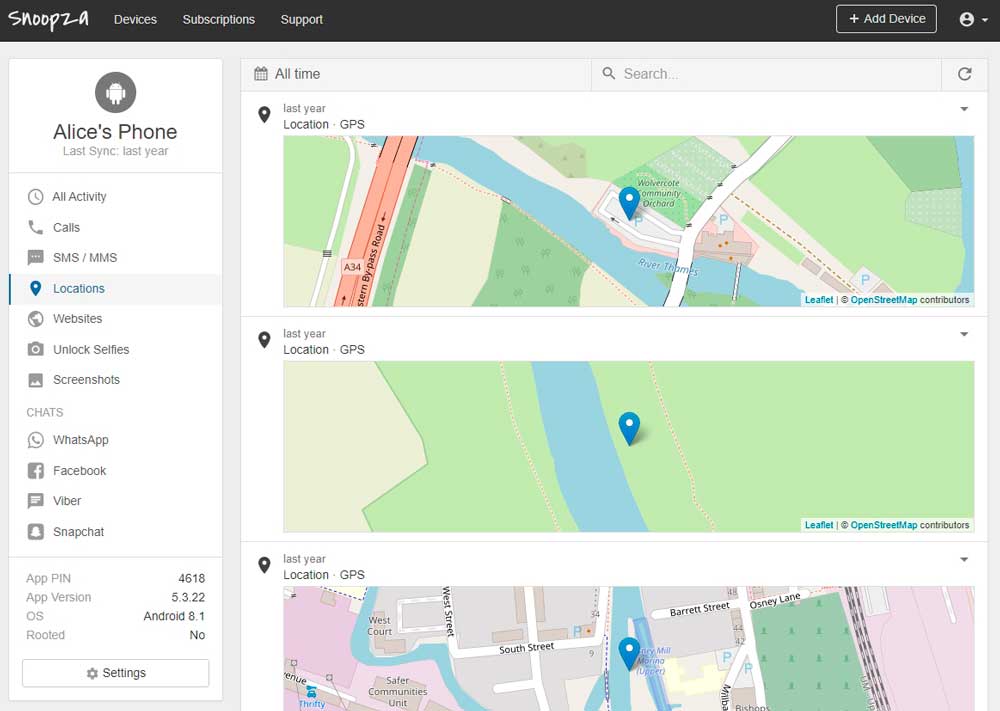This screenshot has height=711, width=1000.
Task: Select Facebook chats in the sidebar
Action: tap(79, 471)
